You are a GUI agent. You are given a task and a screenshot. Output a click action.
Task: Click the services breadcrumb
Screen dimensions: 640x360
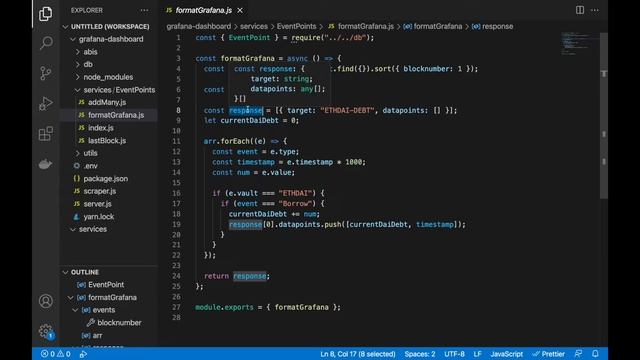click(254, 27)
